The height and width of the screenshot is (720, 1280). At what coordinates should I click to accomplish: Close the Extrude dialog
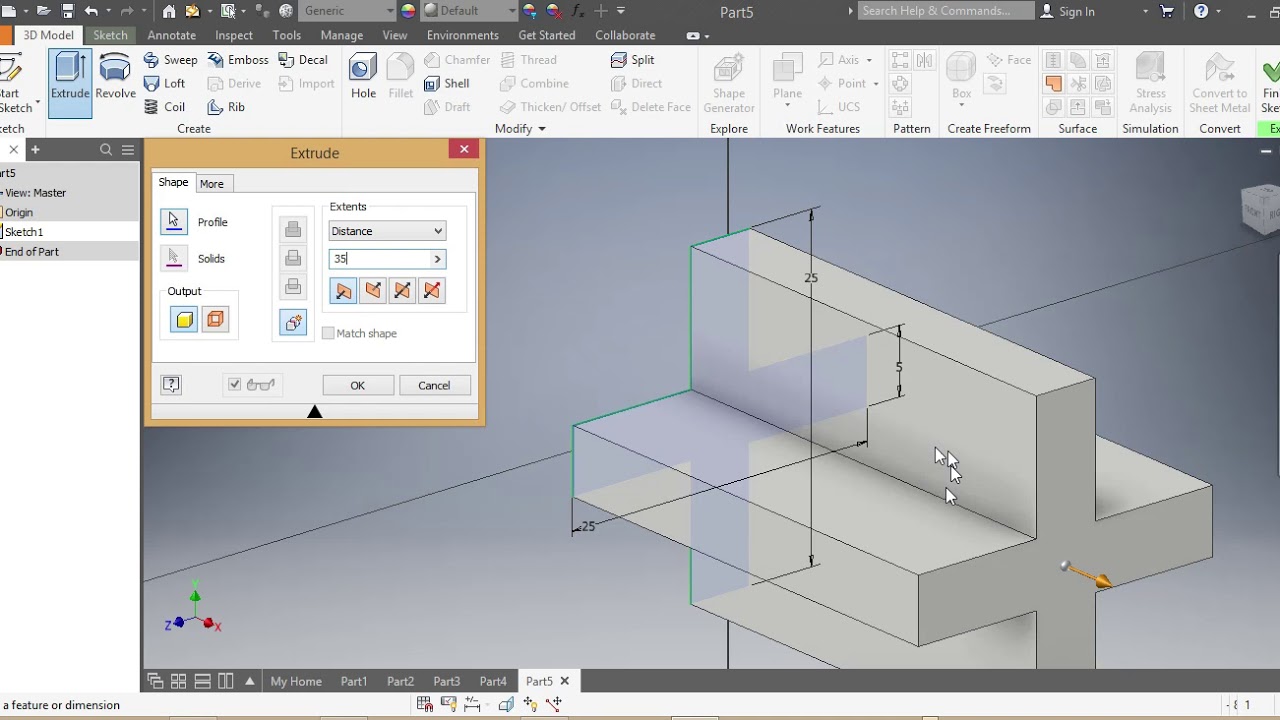(x=464, y=149)
